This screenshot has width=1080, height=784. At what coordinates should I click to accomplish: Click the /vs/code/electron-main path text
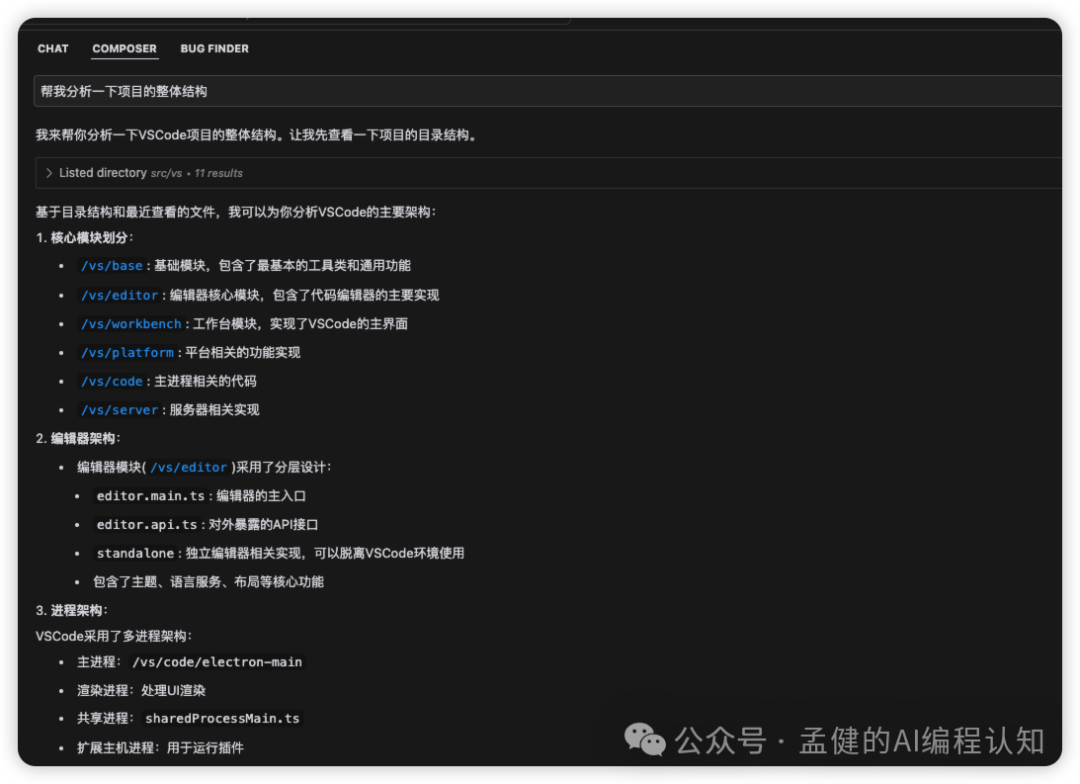217,662
